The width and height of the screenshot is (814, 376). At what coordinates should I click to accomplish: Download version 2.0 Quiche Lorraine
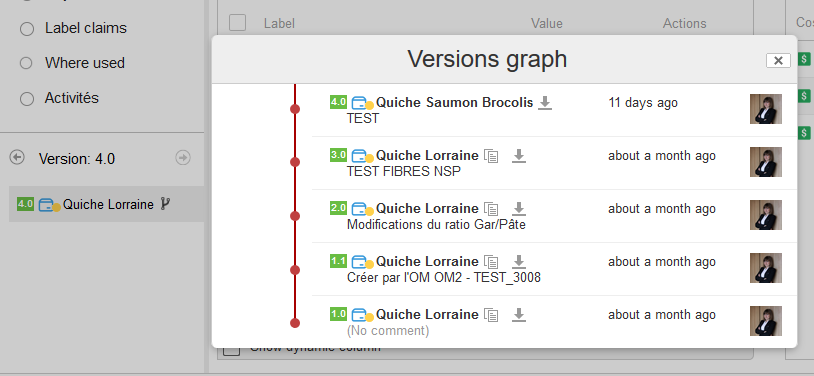pos(519,209)
